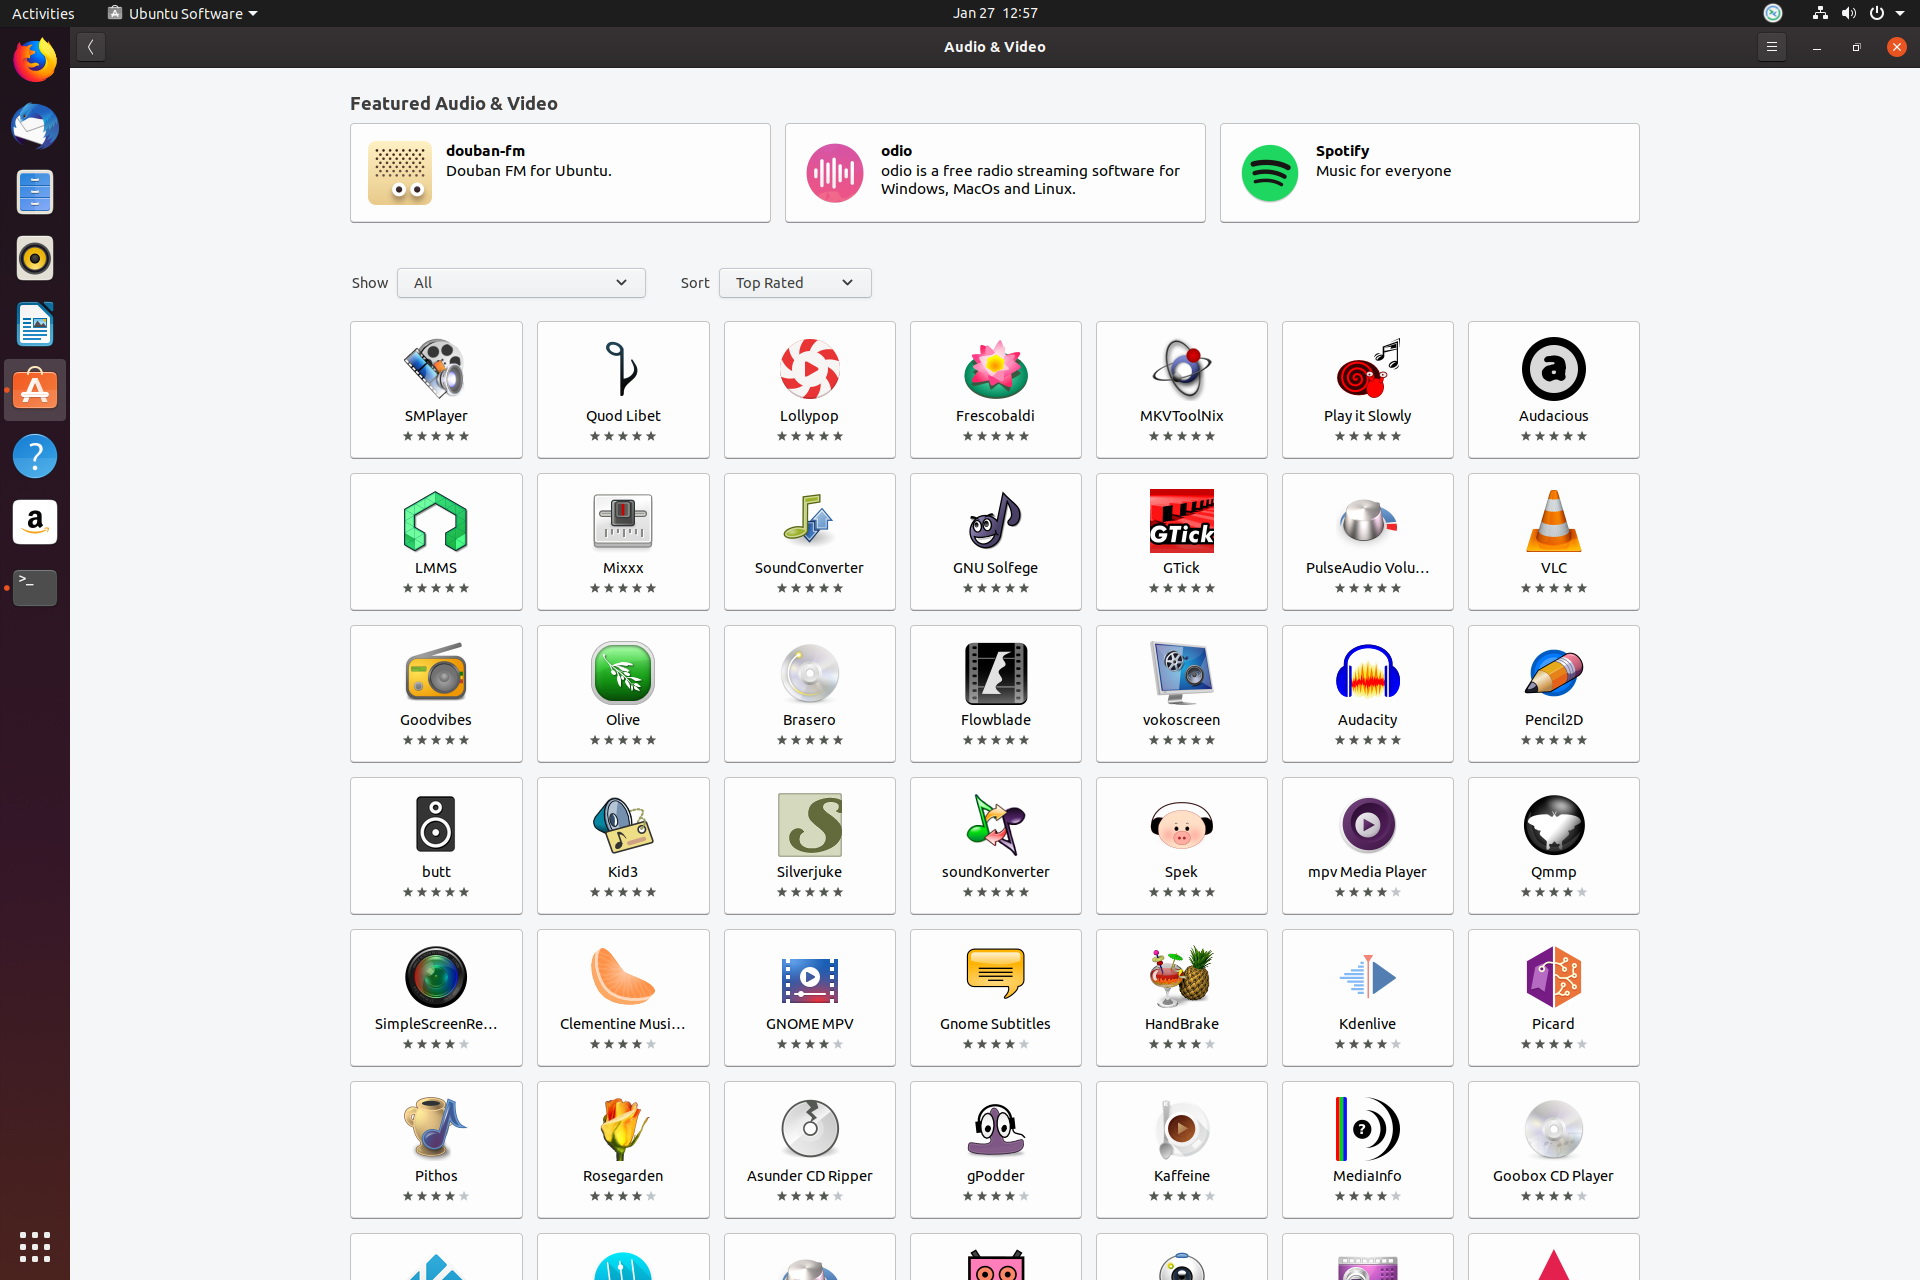
Task: Open the Ubuntu Software app menu
Action: [183, 13]
